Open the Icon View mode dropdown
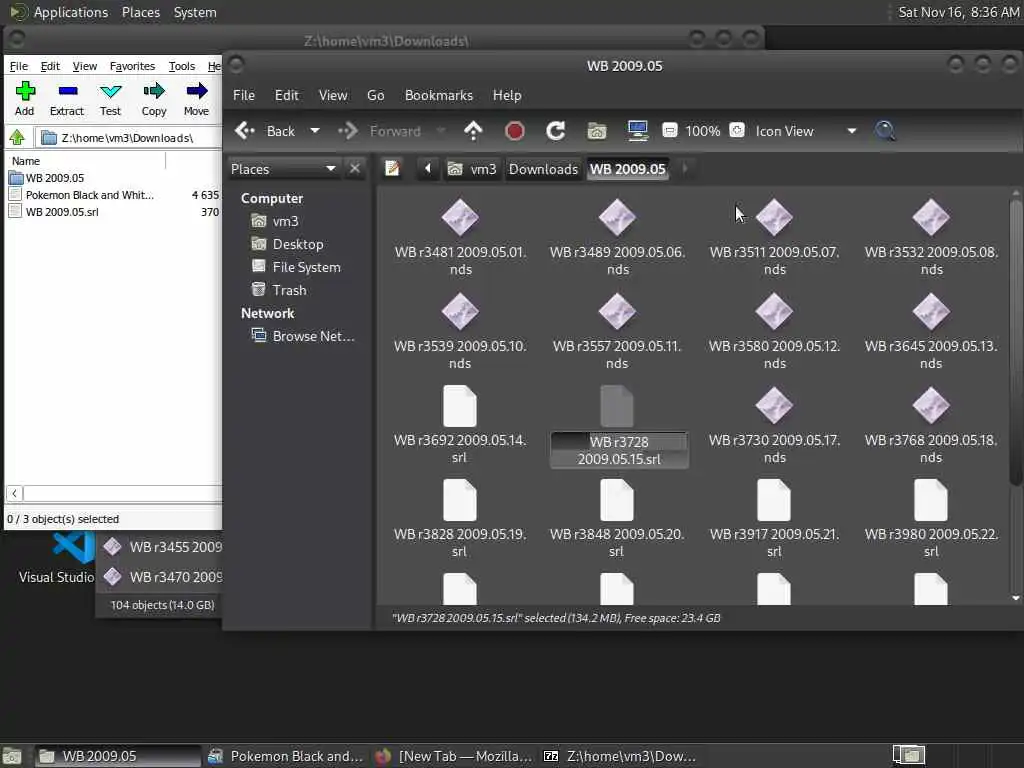 tap(806, 131)
